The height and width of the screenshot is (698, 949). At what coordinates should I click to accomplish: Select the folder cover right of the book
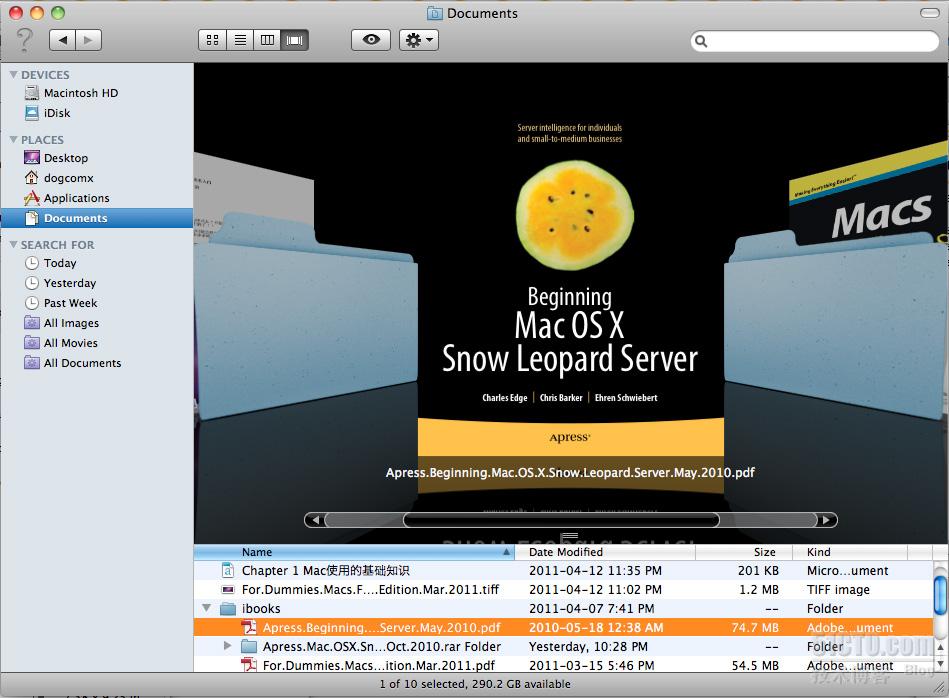pos(835,327)
